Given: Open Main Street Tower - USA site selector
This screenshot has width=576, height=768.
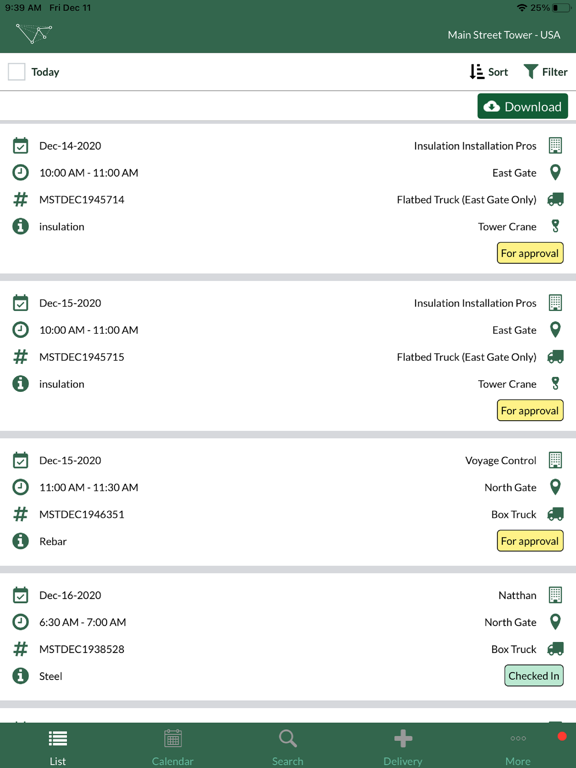Looking at the screenshot, I should click(504, 35).
